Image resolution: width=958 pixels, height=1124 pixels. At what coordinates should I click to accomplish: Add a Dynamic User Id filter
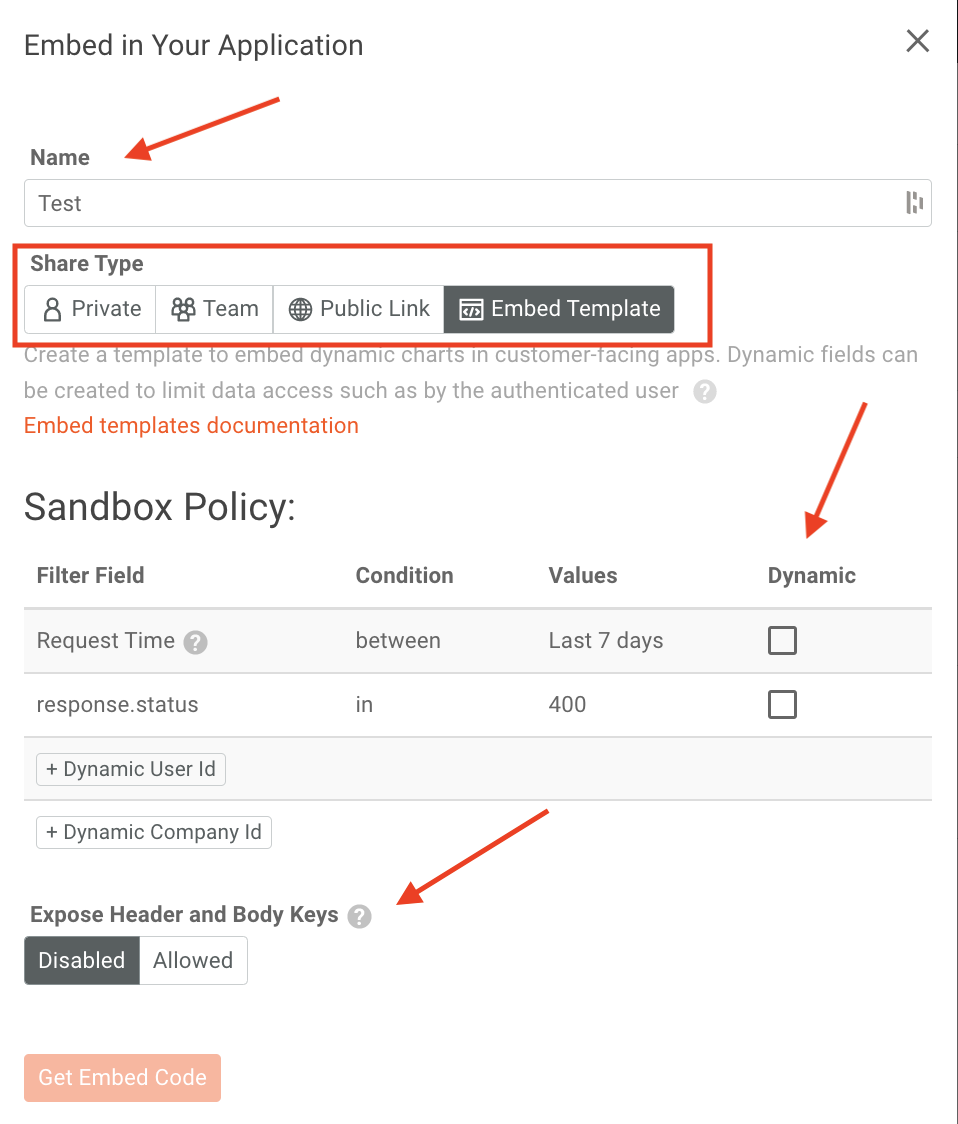(131, 769)
